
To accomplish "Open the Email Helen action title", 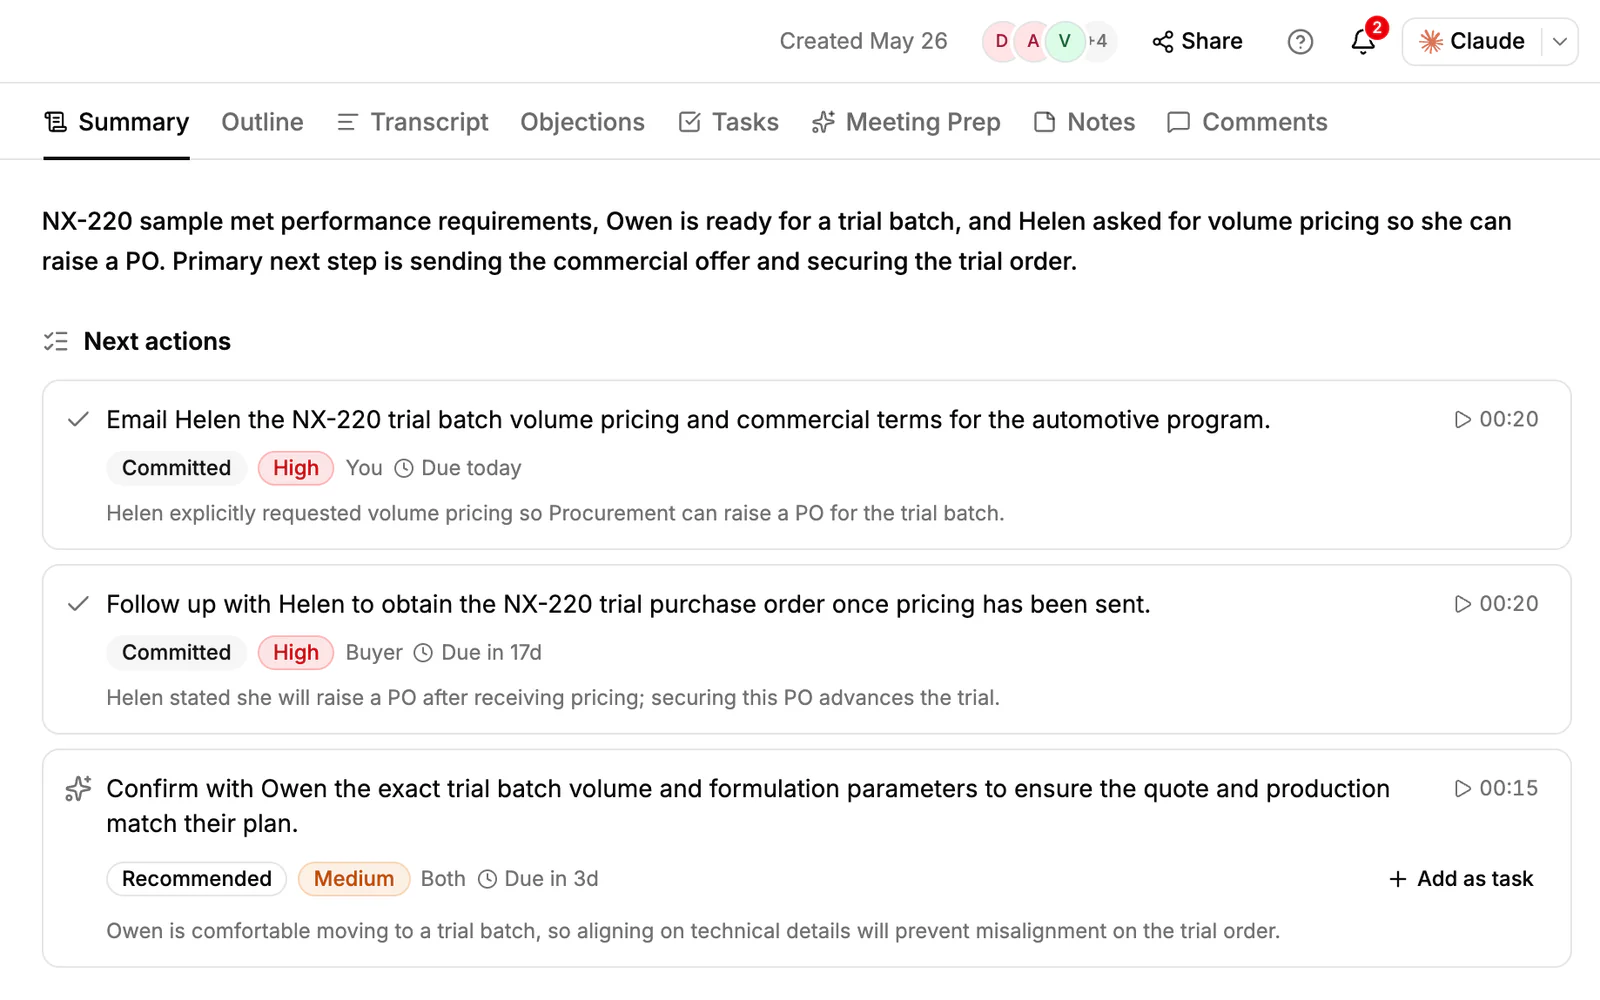I will click(x=688, y=420).
